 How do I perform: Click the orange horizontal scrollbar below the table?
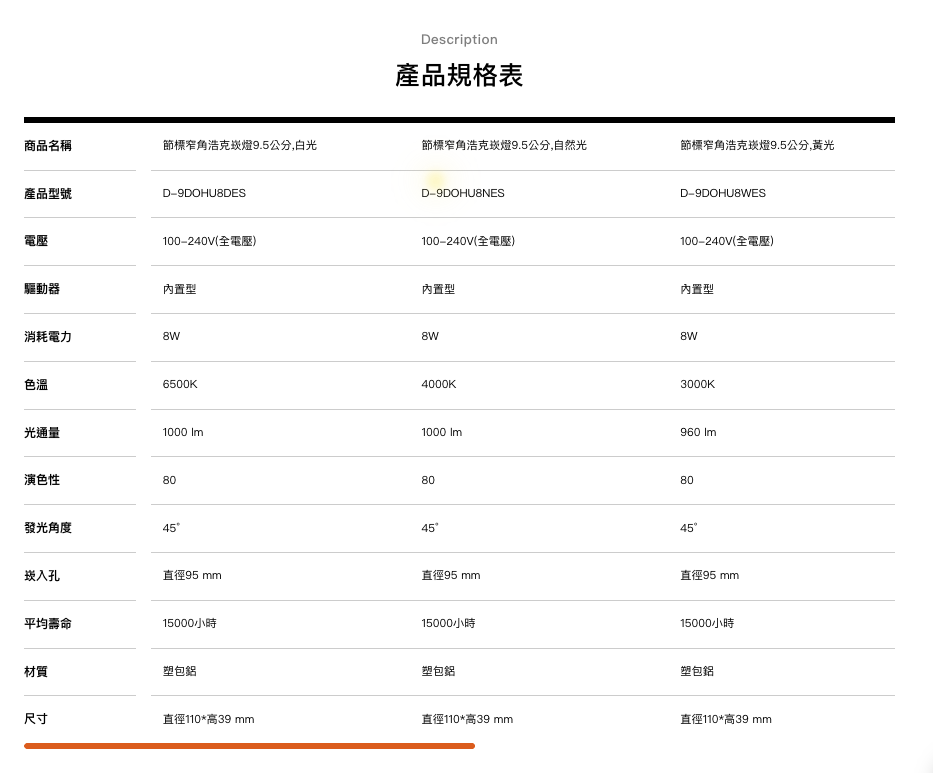(x=249, y=745)
